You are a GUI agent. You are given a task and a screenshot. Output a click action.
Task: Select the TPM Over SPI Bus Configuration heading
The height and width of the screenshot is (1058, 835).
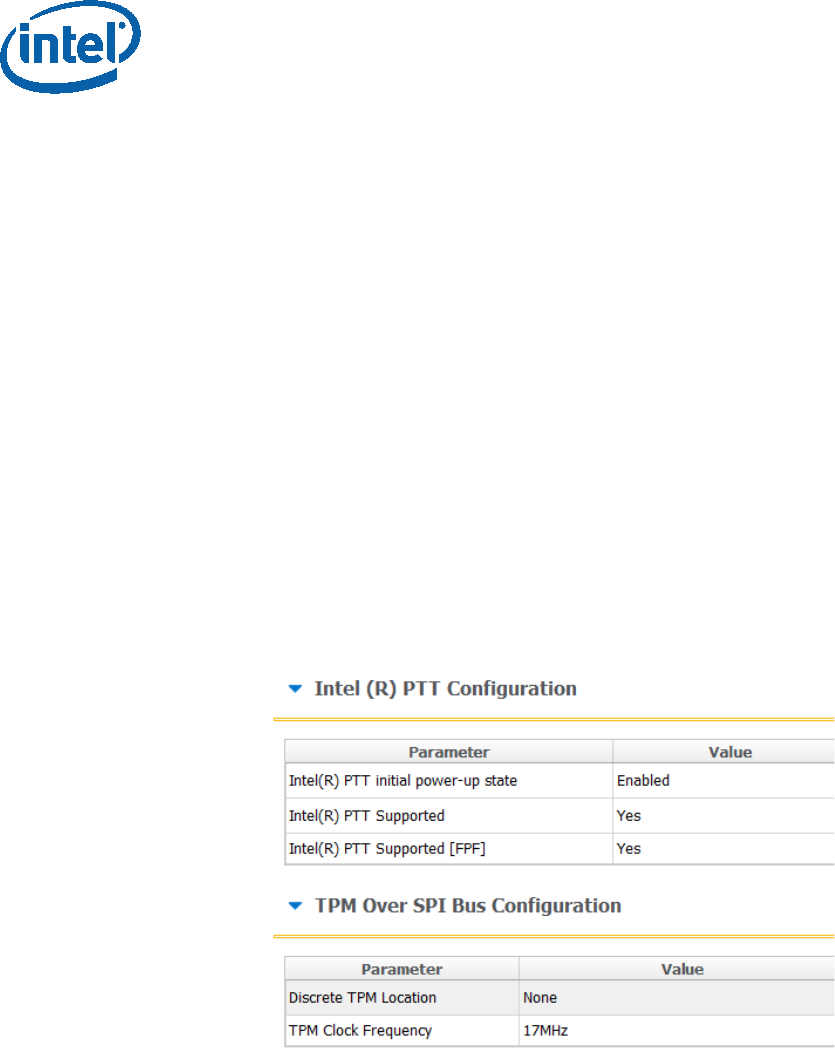pos(468,906)
